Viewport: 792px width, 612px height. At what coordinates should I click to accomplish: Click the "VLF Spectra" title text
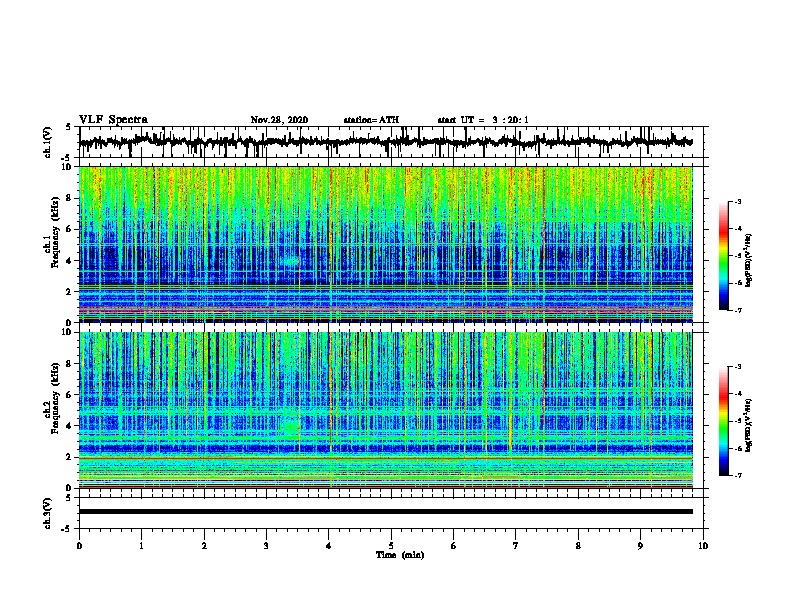coord(113,119)
